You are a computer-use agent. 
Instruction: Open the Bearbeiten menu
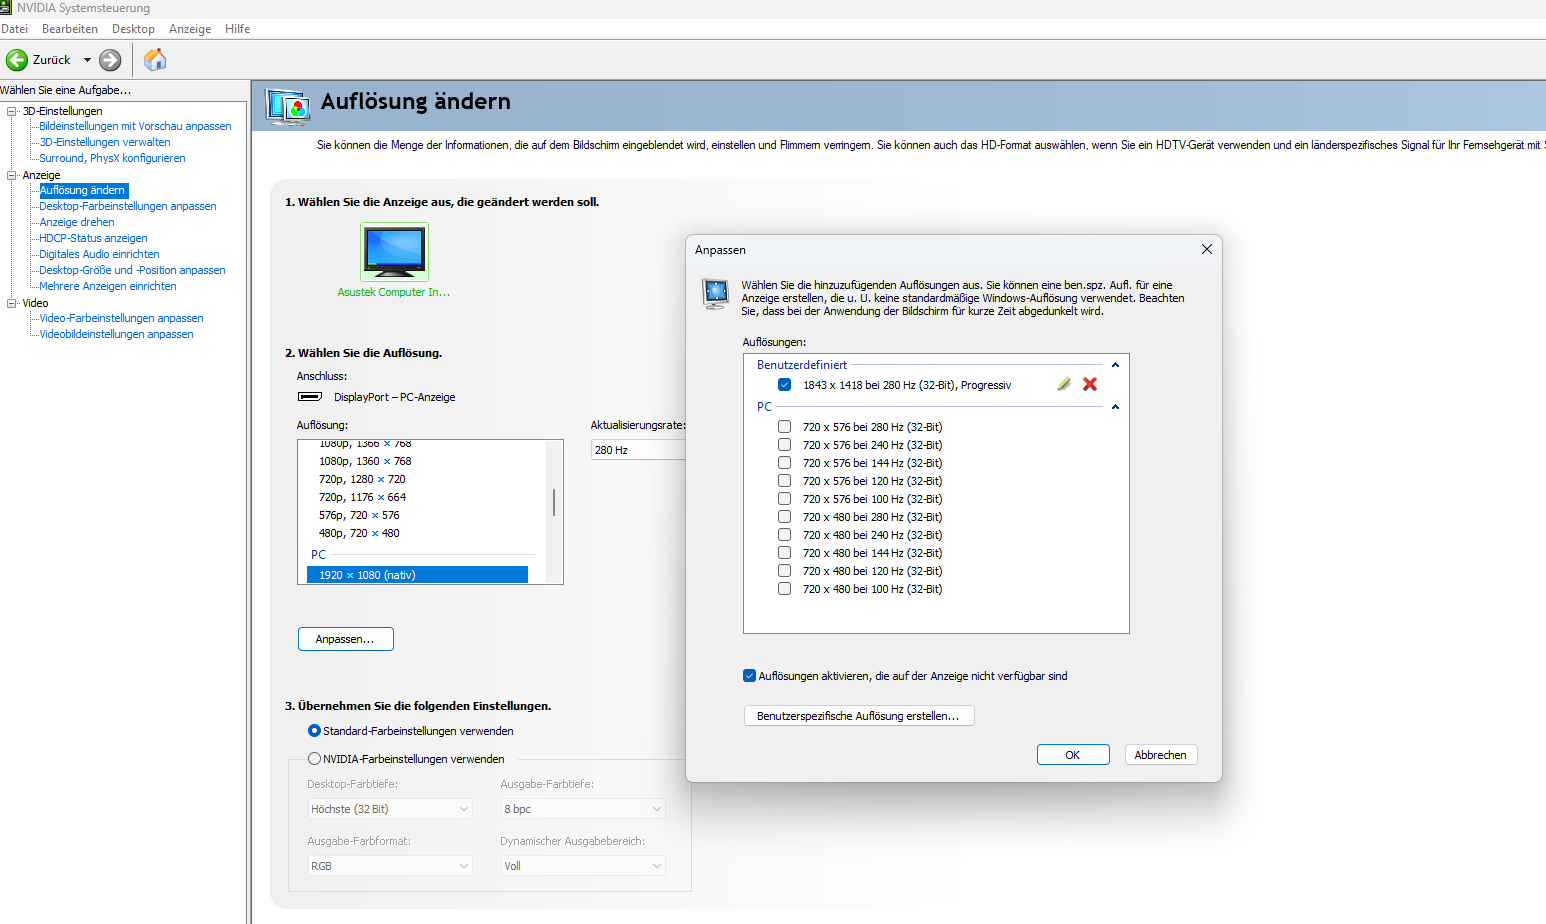[x=70, y=29]
